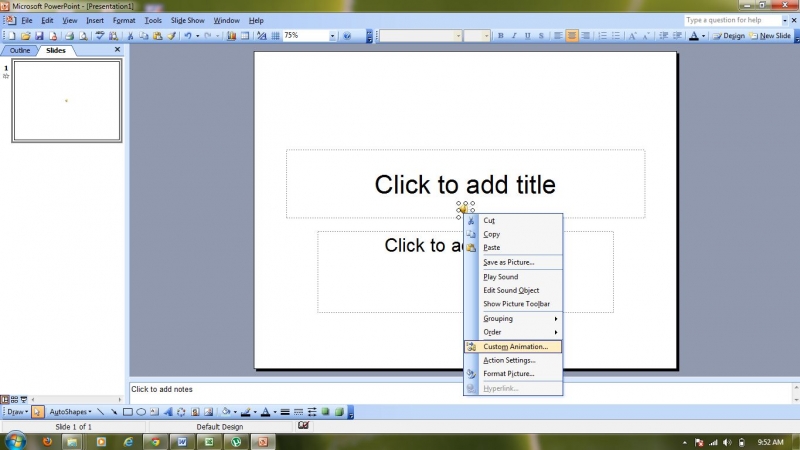Viewport: 800px width, 450px height.
Task: Open the AutoShapes dropdown menu
Action: (x=70, y=412)
